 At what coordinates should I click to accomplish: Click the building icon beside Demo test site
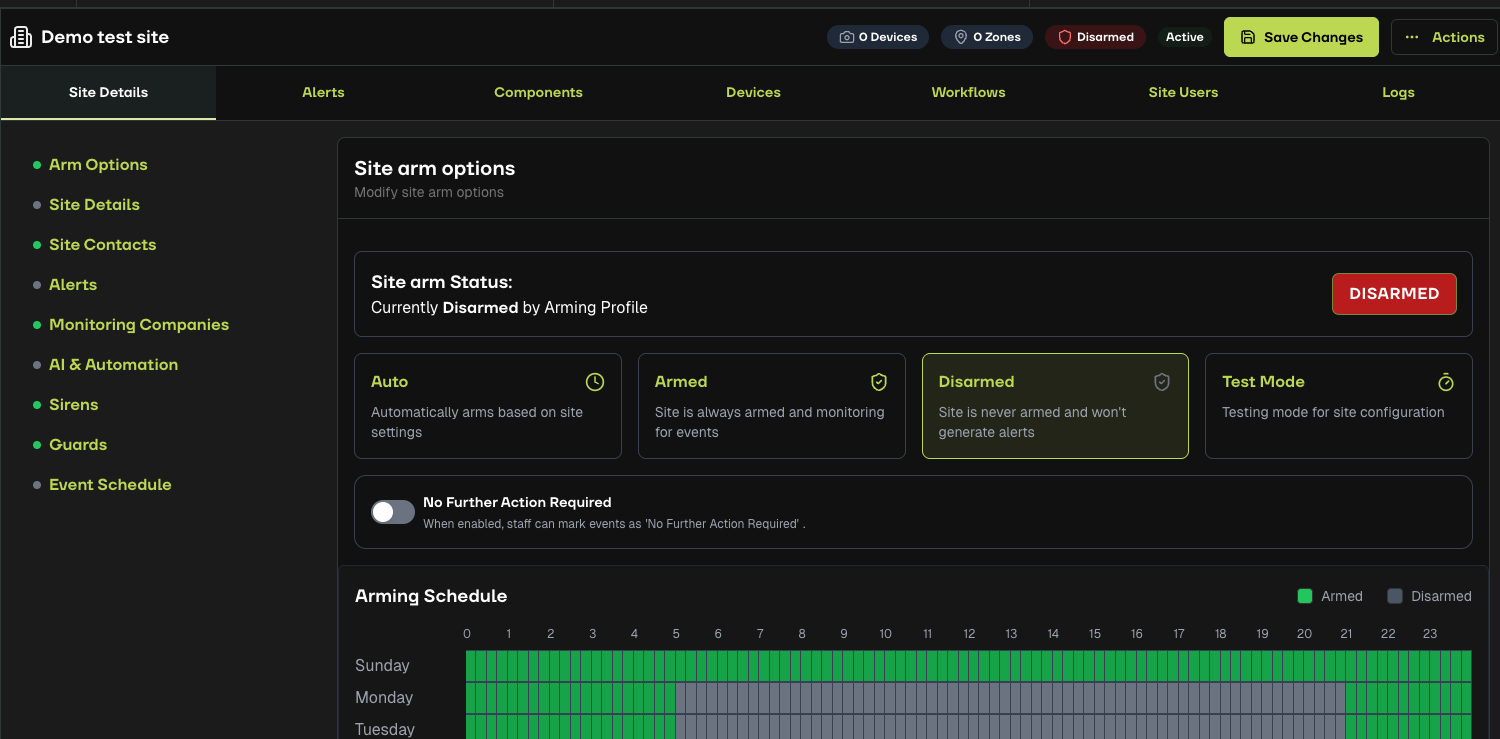[x=21, y=37]
